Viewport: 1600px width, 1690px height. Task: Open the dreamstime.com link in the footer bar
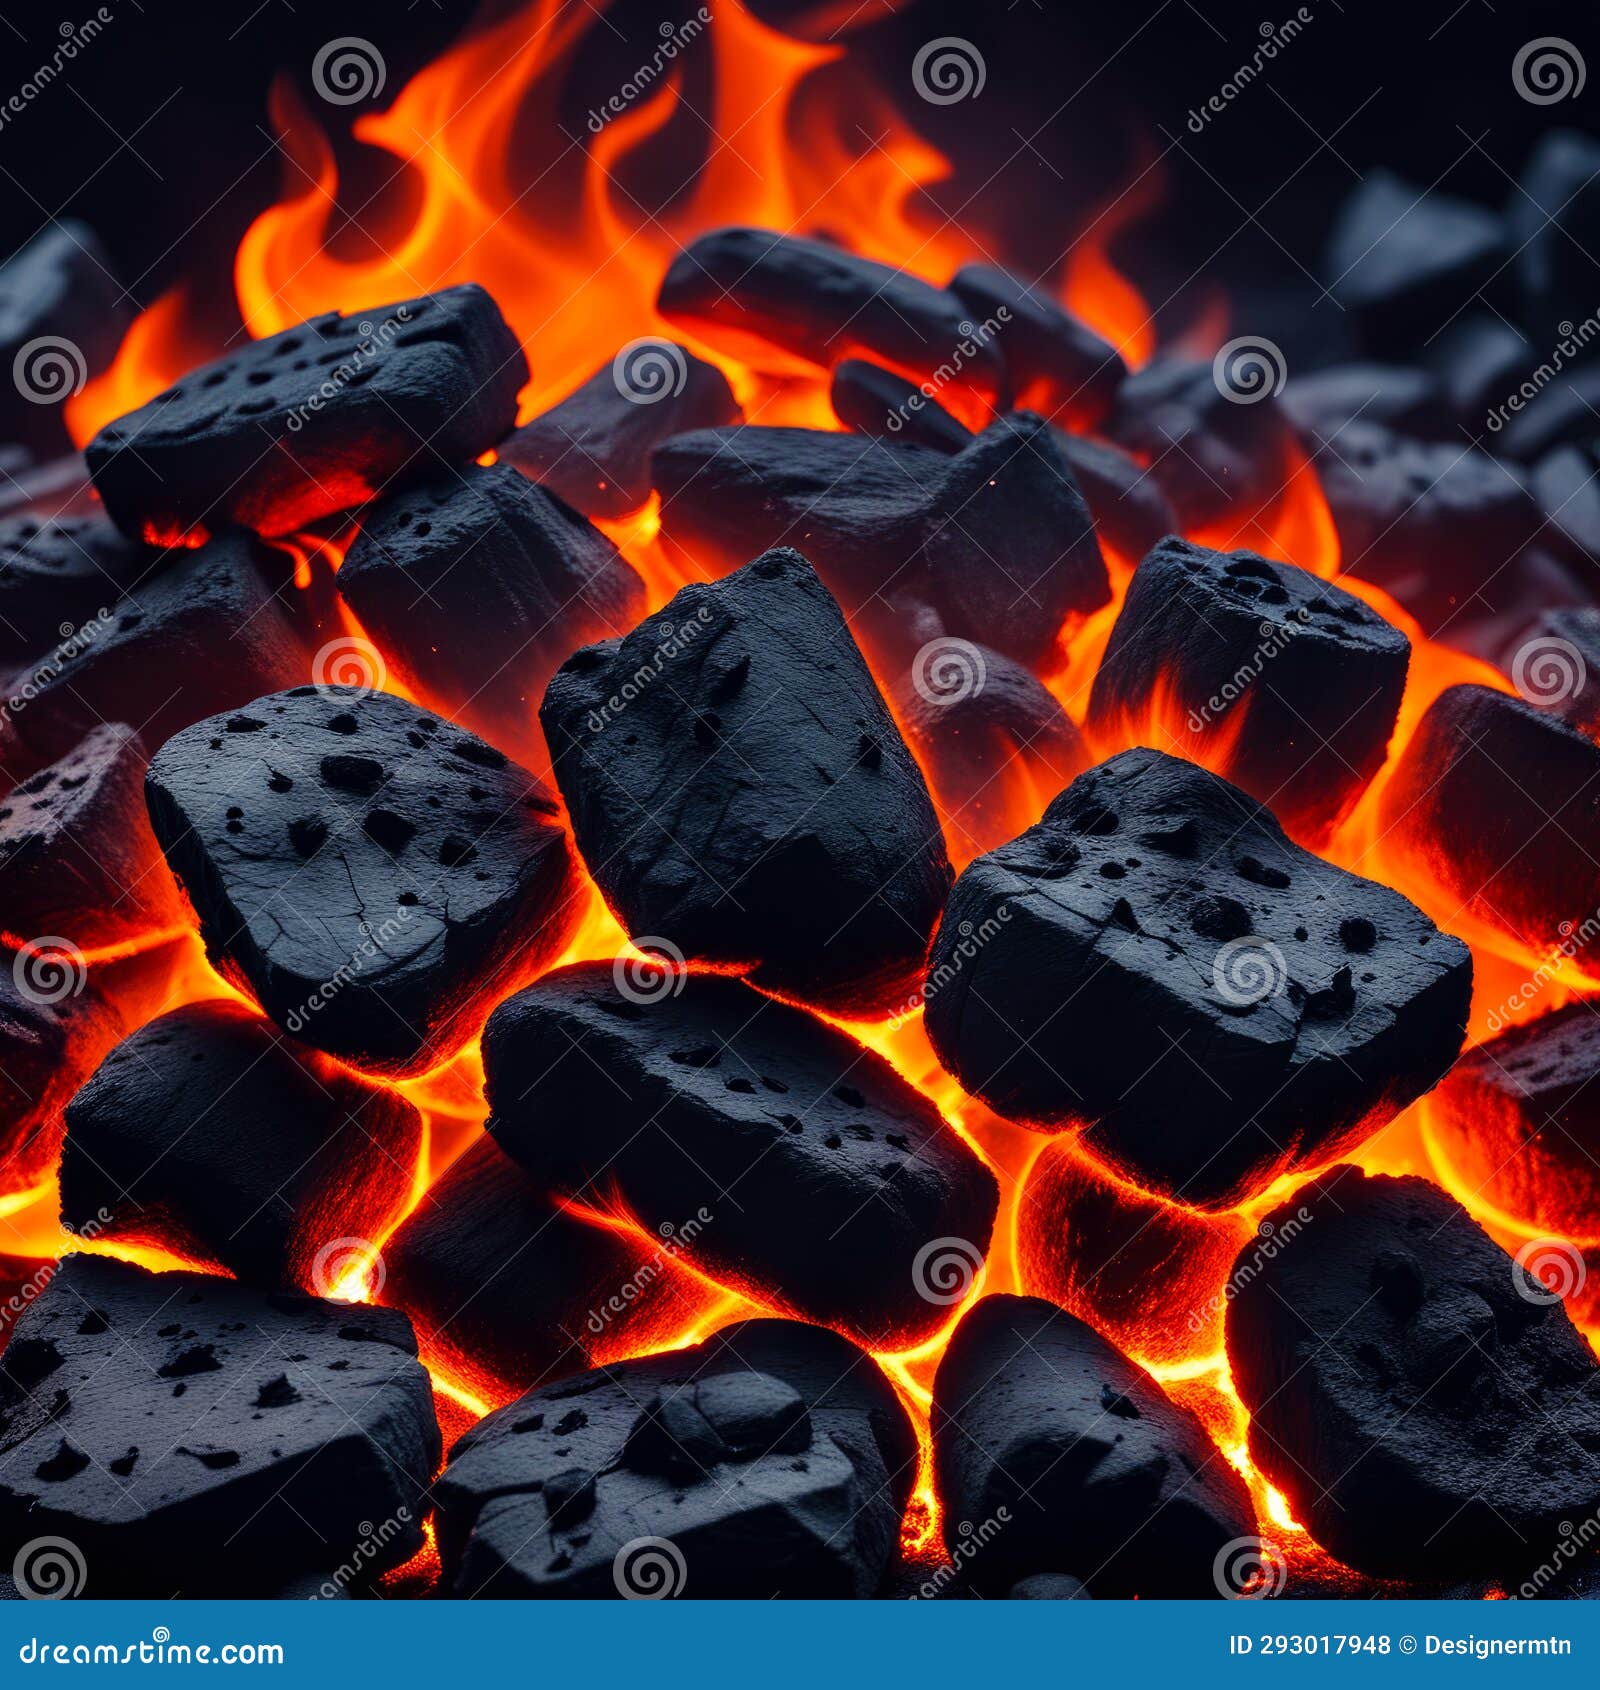point(150,1652)
